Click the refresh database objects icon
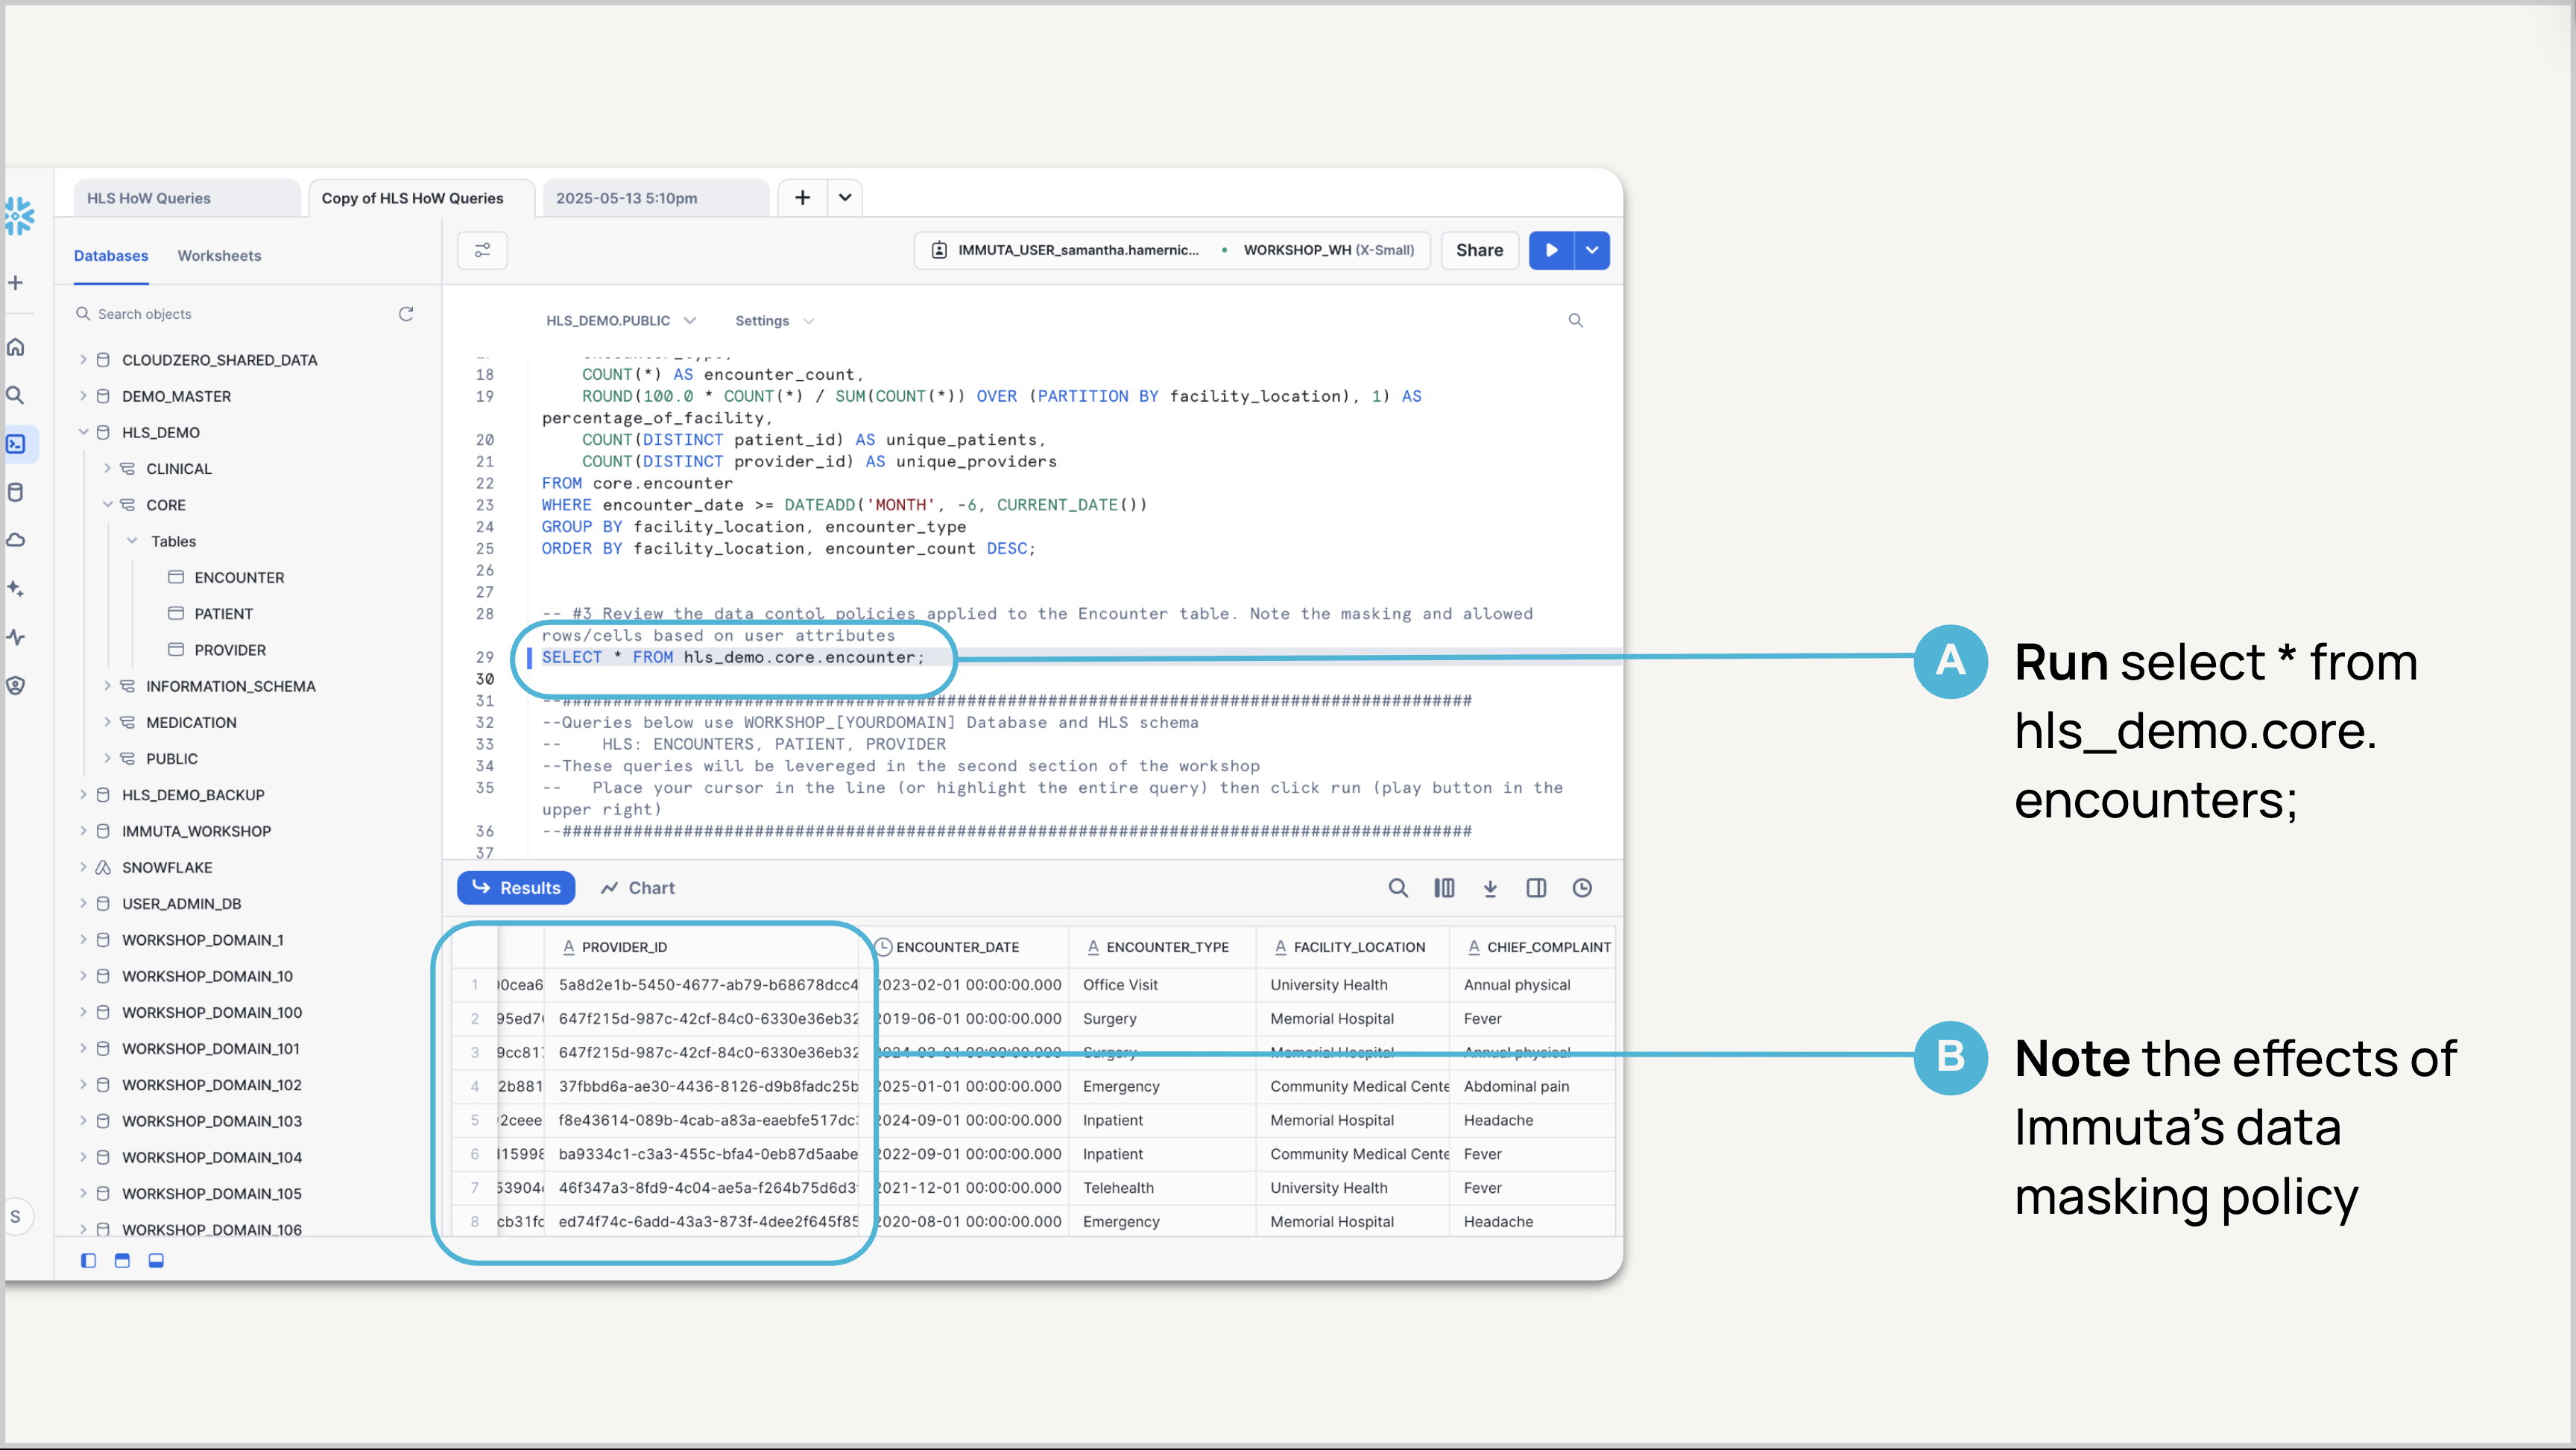 click(406, 314)
